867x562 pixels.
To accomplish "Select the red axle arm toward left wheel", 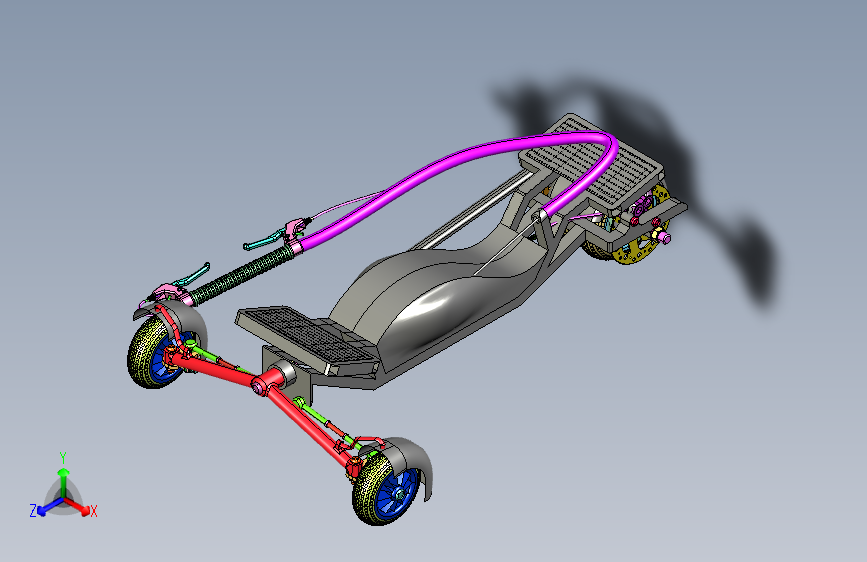I will (216, 368).
